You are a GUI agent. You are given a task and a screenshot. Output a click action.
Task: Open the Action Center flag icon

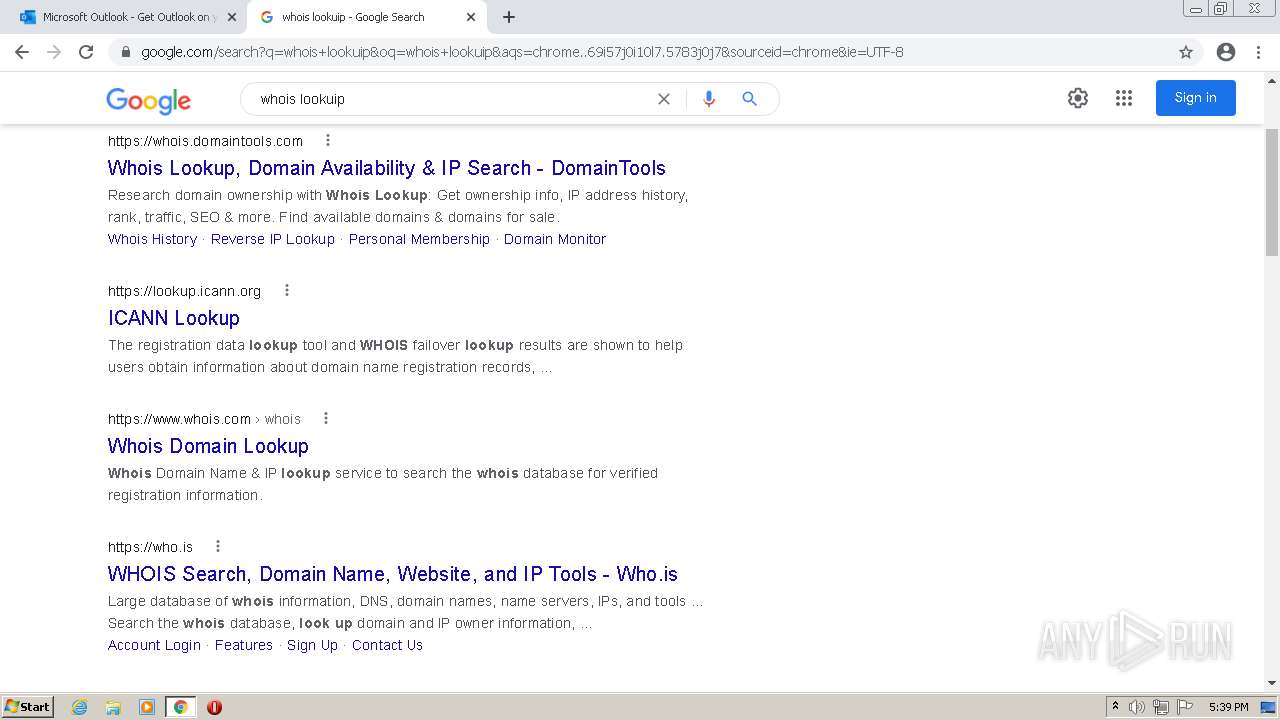[1185, 707]
